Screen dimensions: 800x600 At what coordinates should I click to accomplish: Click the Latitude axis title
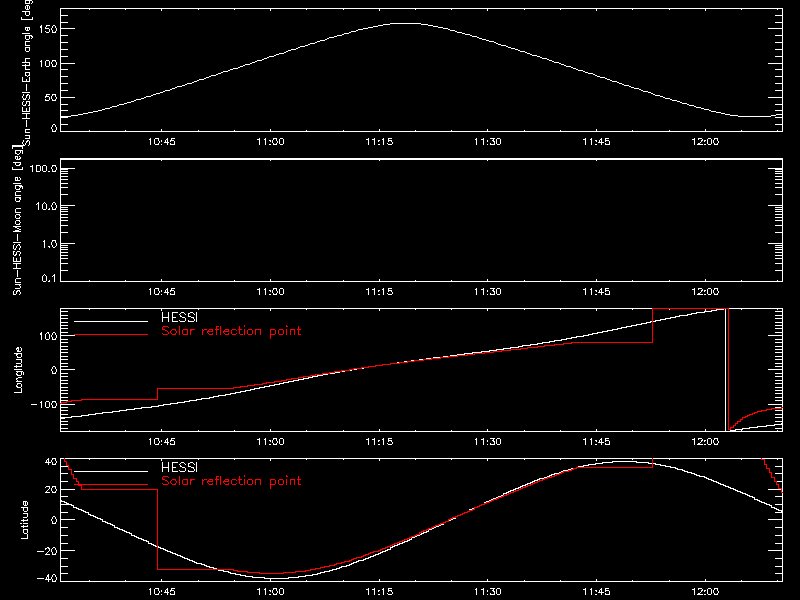[24, 520]
